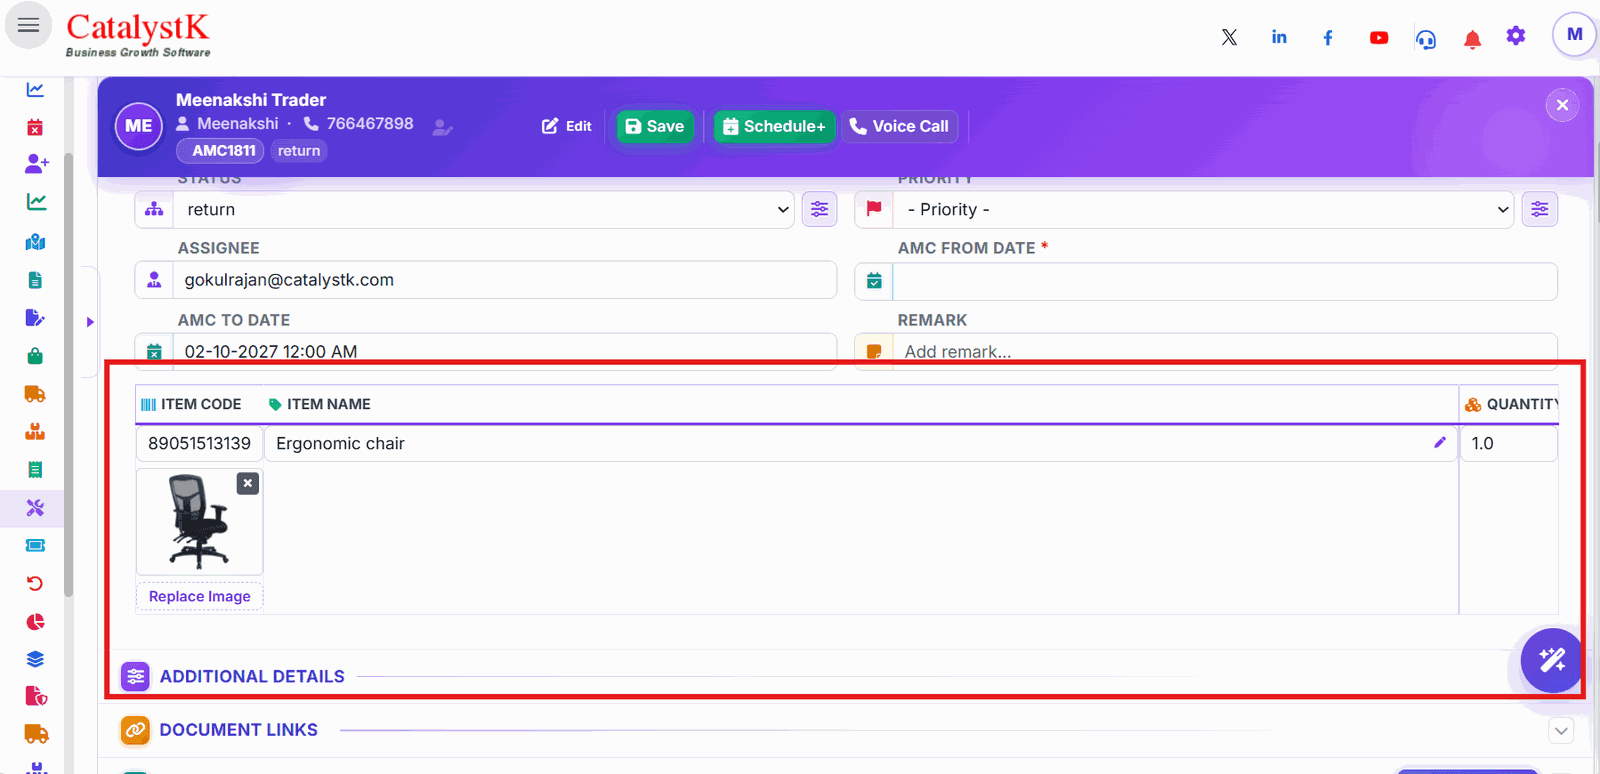Open the file shield sidebar icon
1600x774 pixels.
click(x=36, y=696)
